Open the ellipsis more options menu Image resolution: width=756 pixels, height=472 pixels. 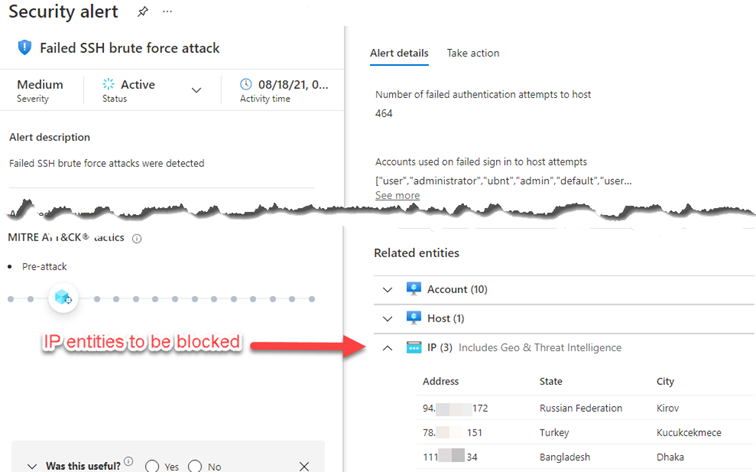(x=167, y=12)
